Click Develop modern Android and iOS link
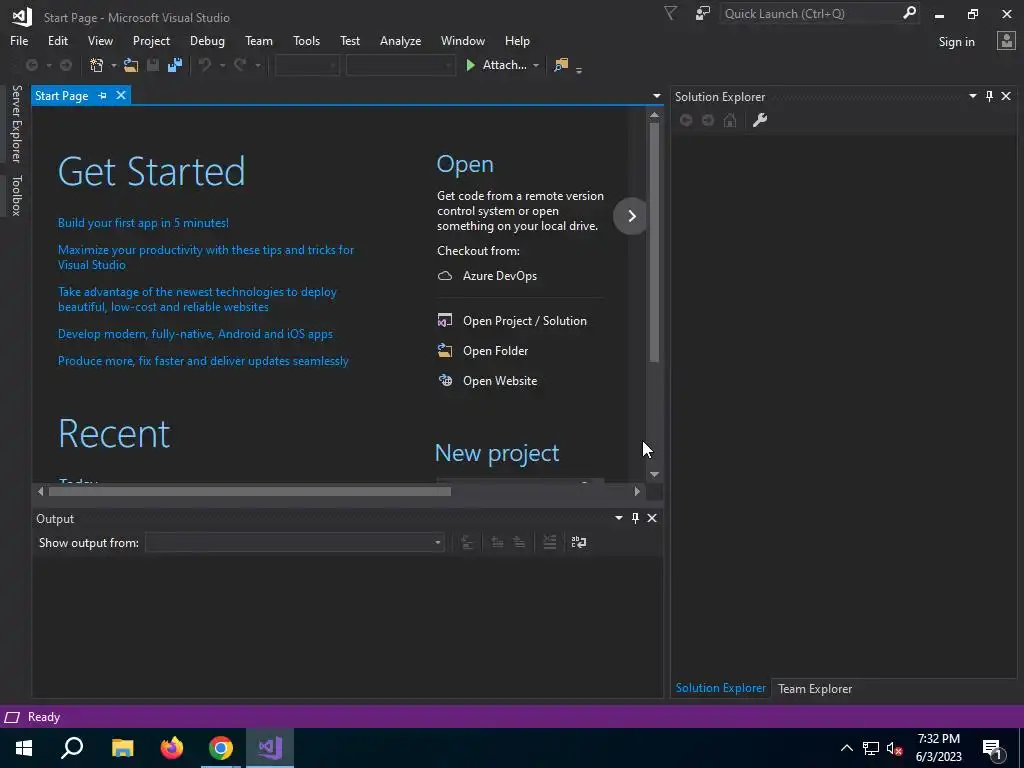 pos(195,334)
